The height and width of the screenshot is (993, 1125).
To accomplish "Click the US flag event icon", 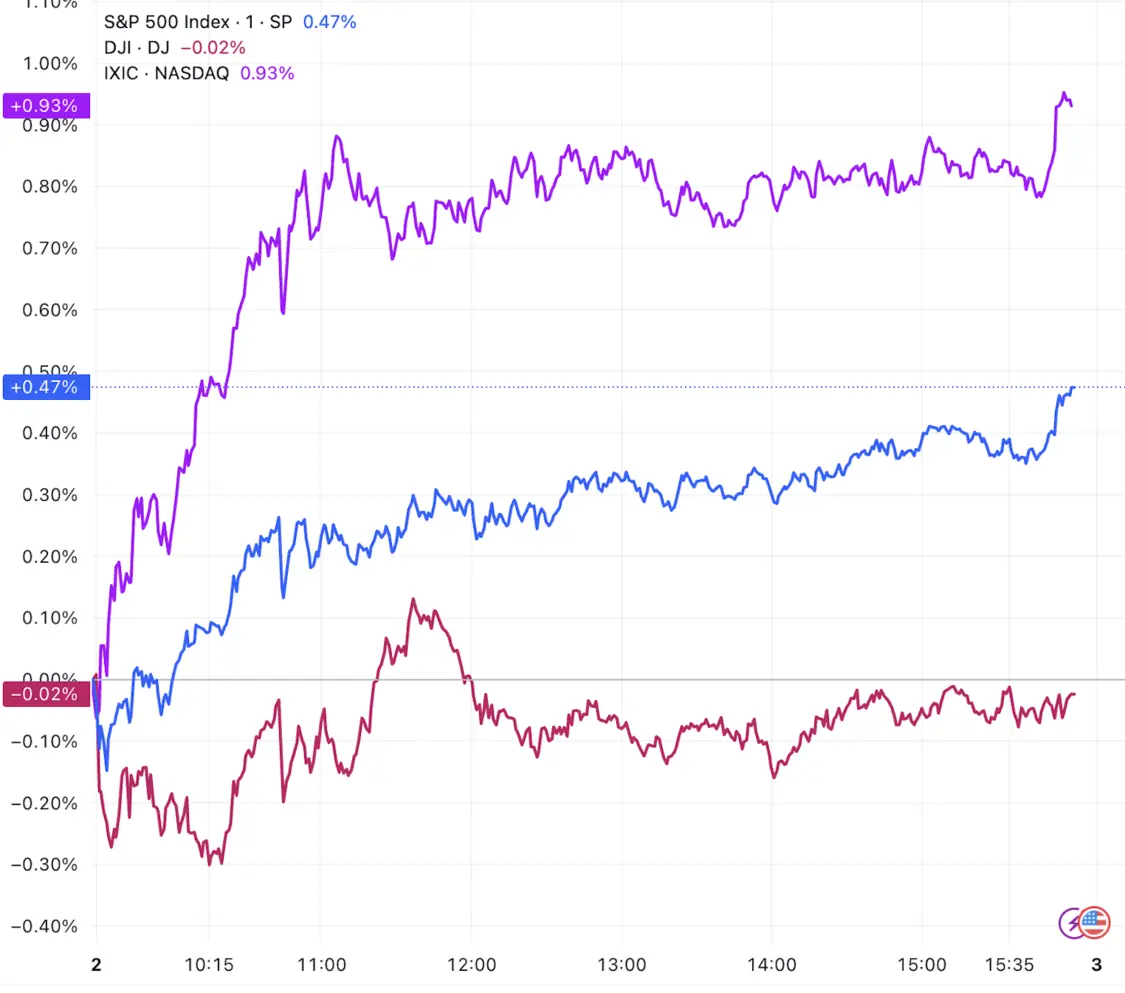I will click(1096, 921).
